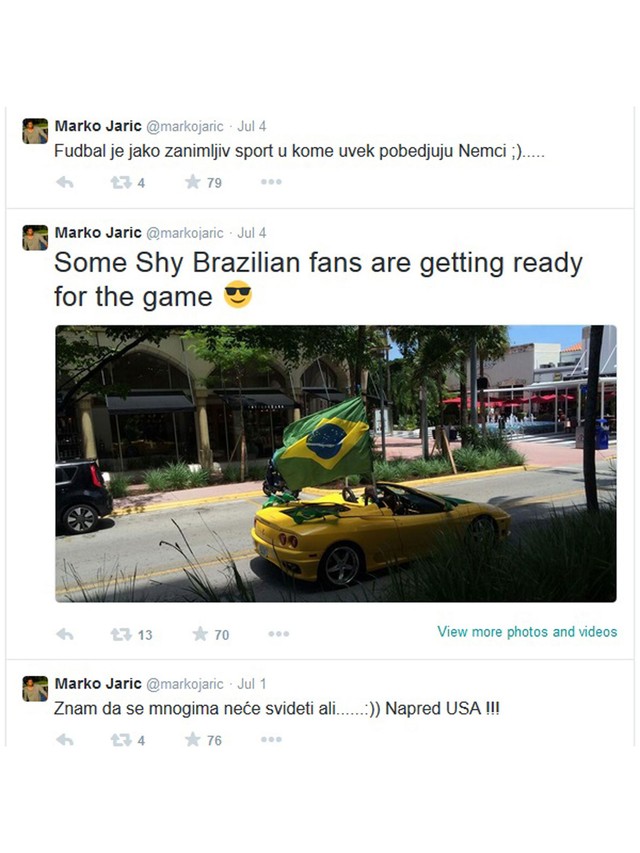The image size is (640, 853).
Task: Reply to the 'Napred USA' tweet
Action: (65, 740)
